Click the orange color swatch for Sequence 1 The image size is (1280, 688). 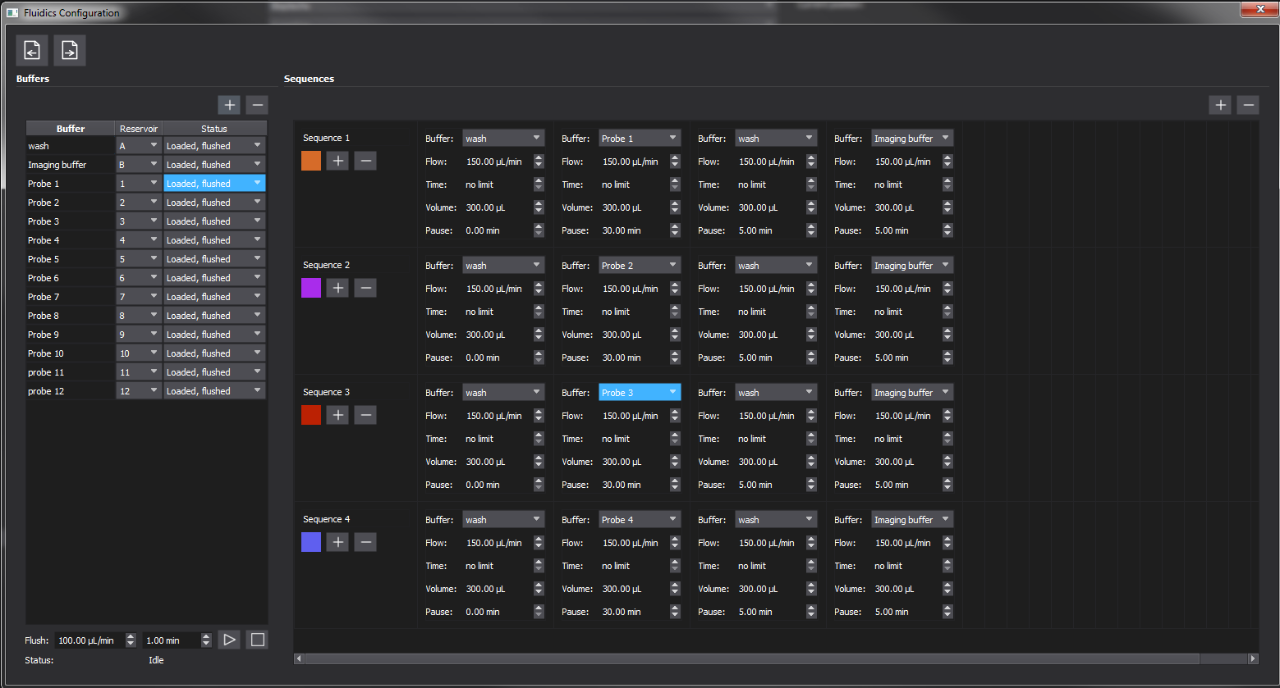(310, 160)
